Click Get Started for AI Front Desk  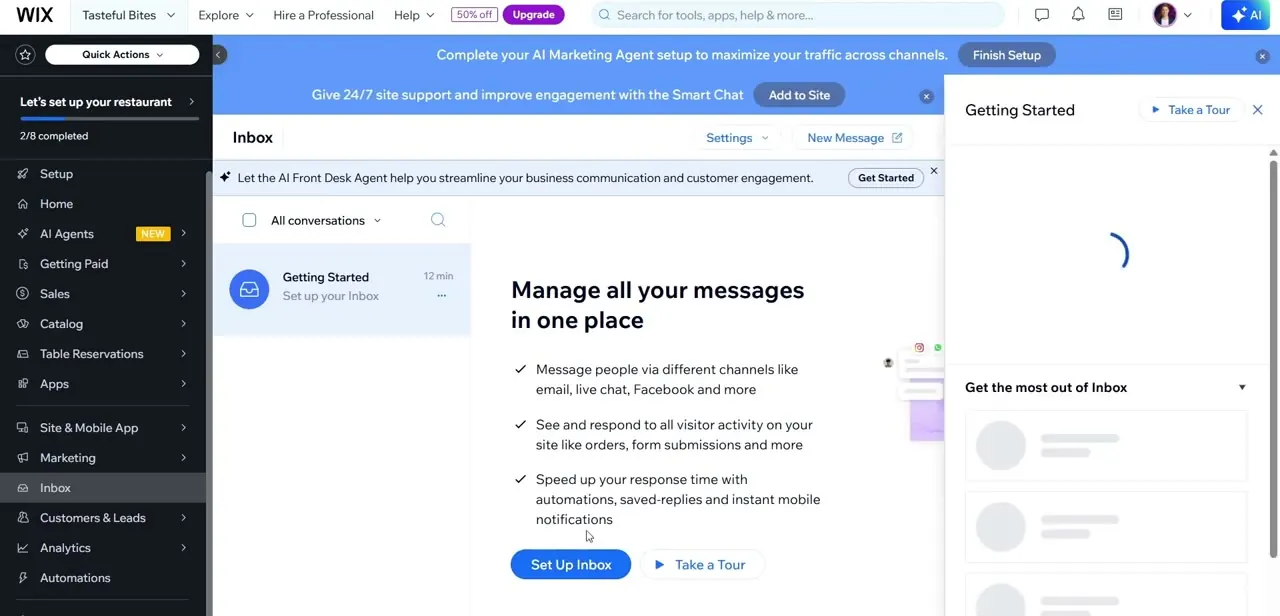coord(886,178)
